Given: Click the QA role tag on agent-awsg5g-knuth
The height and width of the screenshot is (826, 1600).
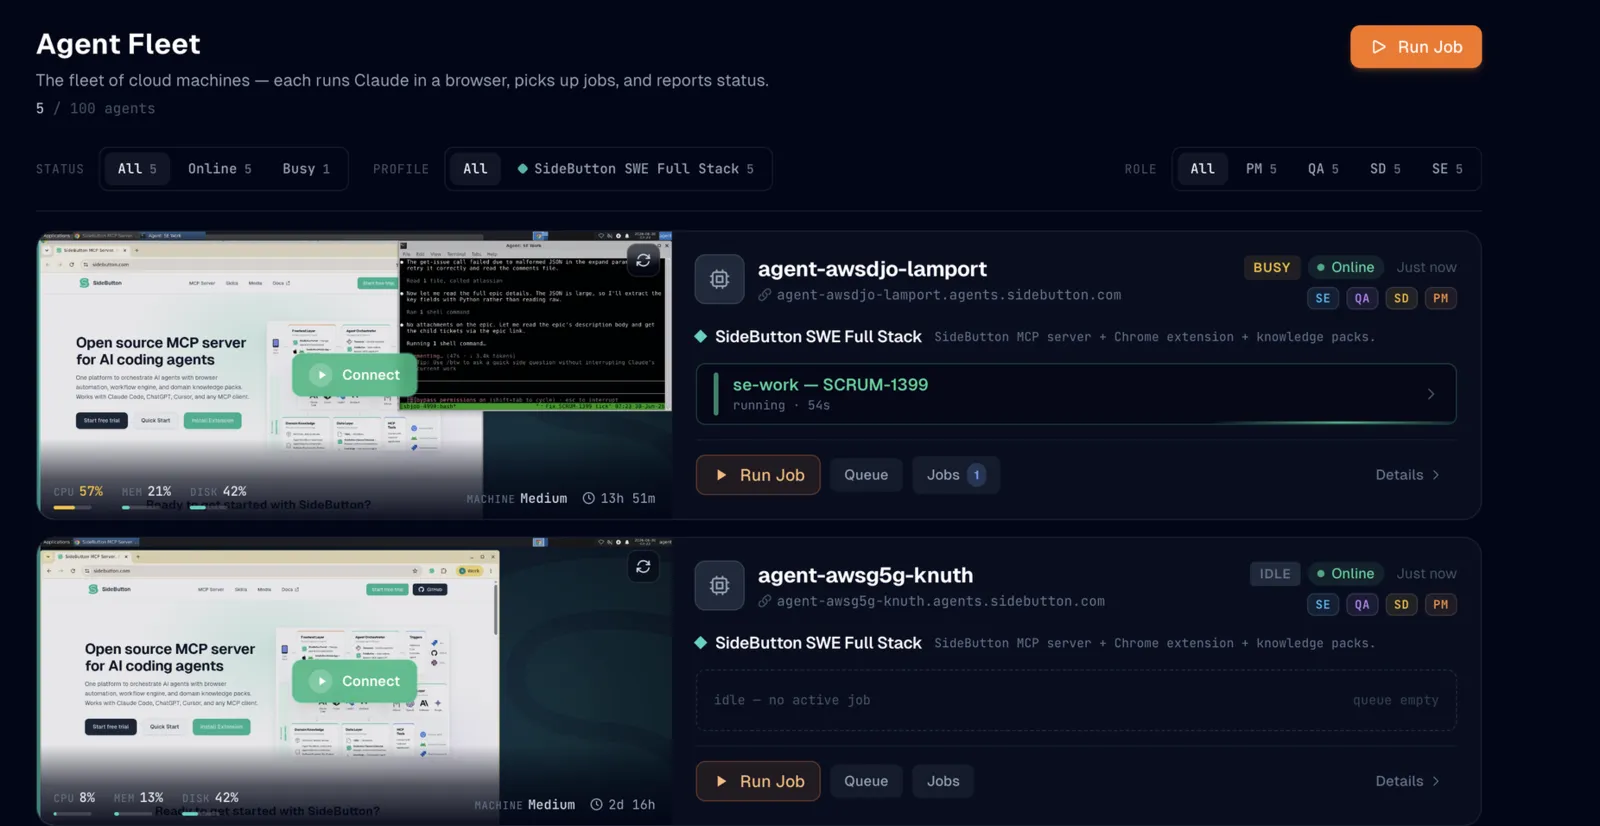Looking at the screenshot, I should tap(1362, 604).
